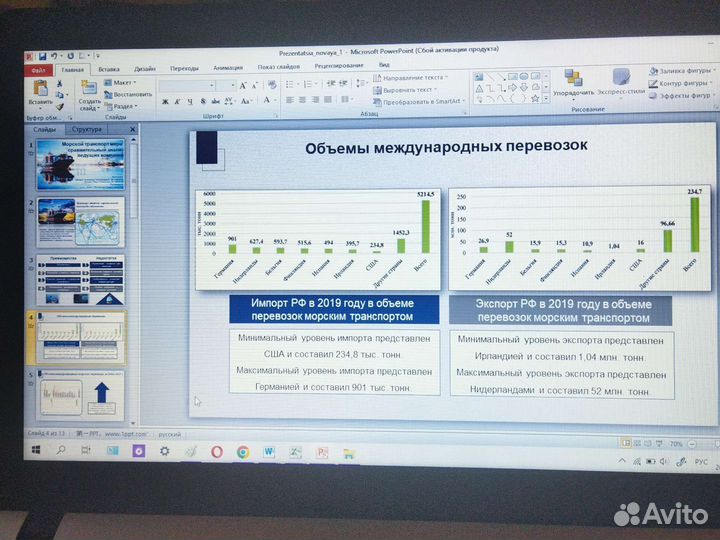Open the Shape Fill (Заливка фигуры) dropdown
720x540 pixels.
tap(682, 71)
